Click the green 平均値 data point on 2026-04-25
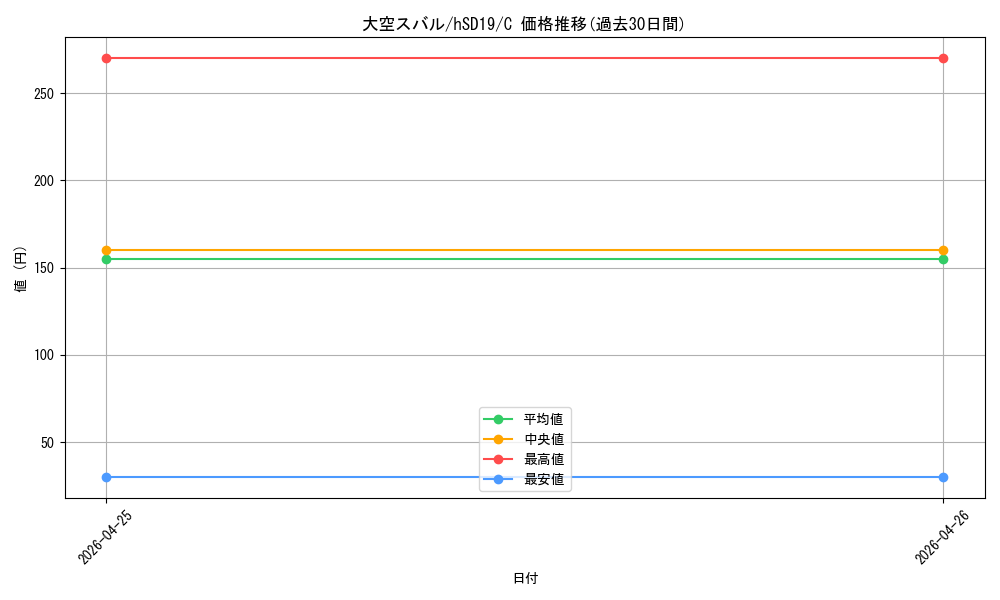 click(x=107, y=260)
